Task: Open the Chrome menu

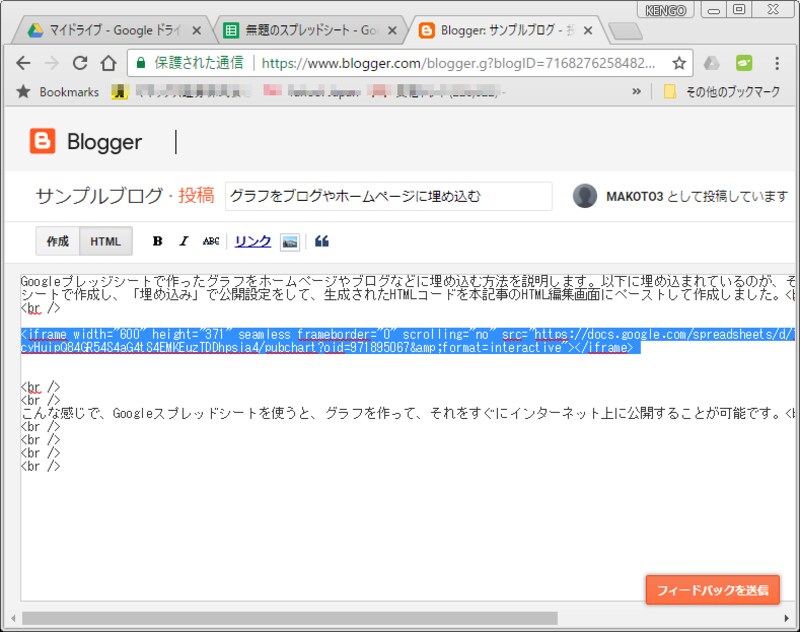Action: pyautogui.click(x=779, y=62)
